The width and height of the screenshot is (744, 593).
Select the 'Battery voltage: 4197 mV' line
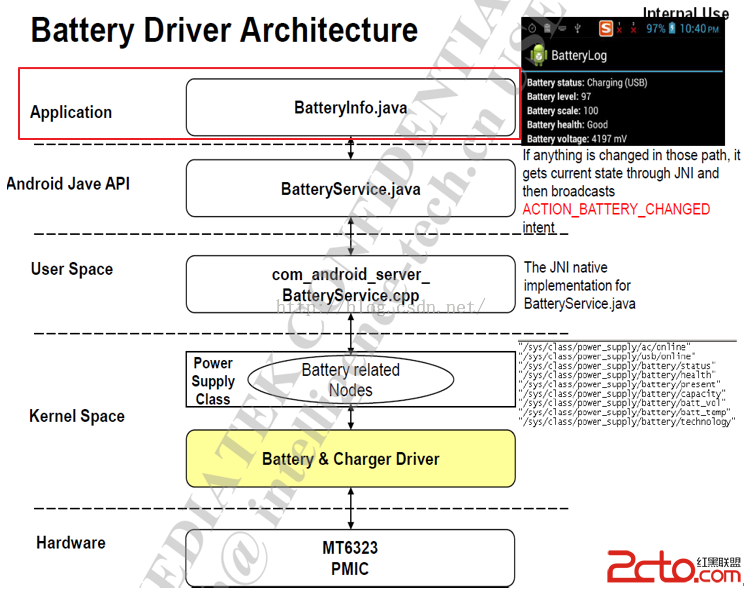coord(577,139)
